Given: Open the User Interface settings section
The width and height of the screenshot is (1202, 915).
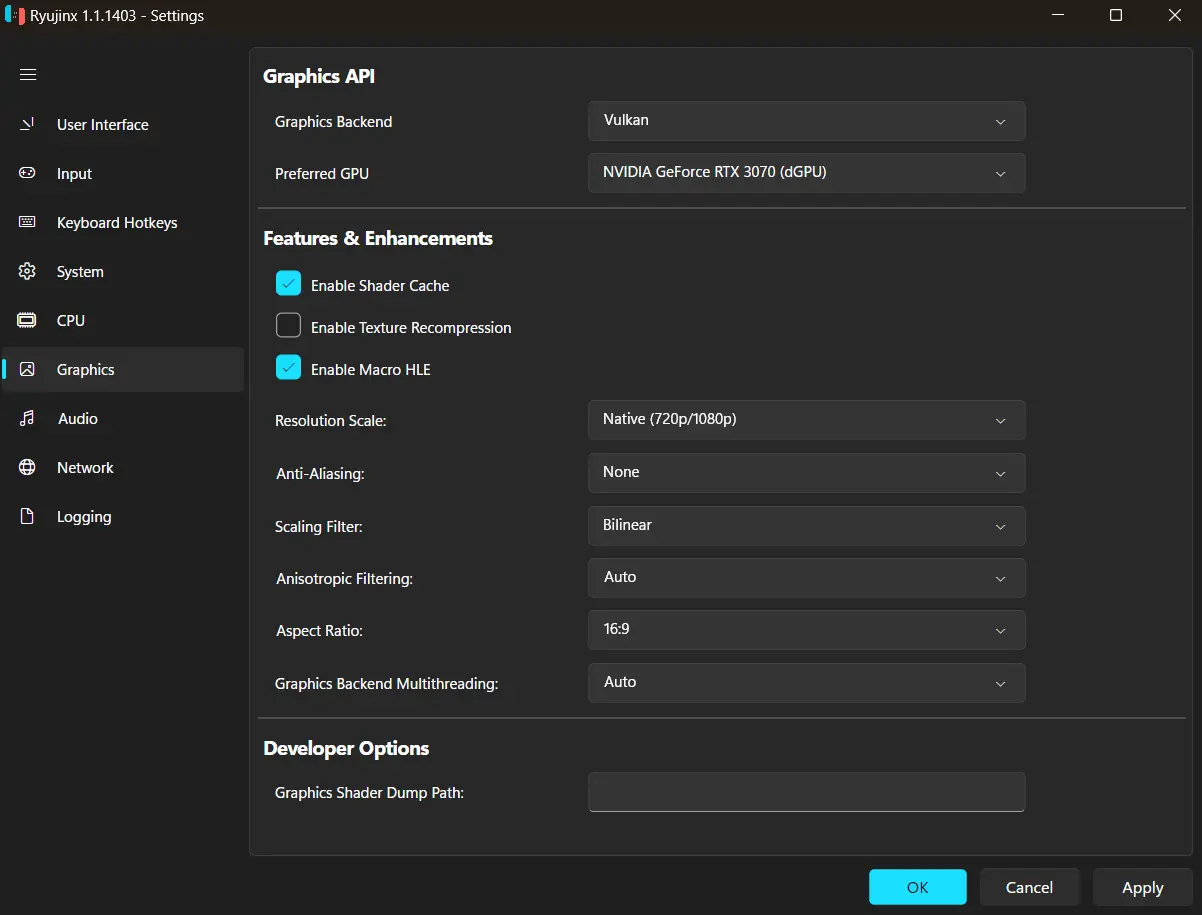Looking at the screenshot, I should point(123,125).
